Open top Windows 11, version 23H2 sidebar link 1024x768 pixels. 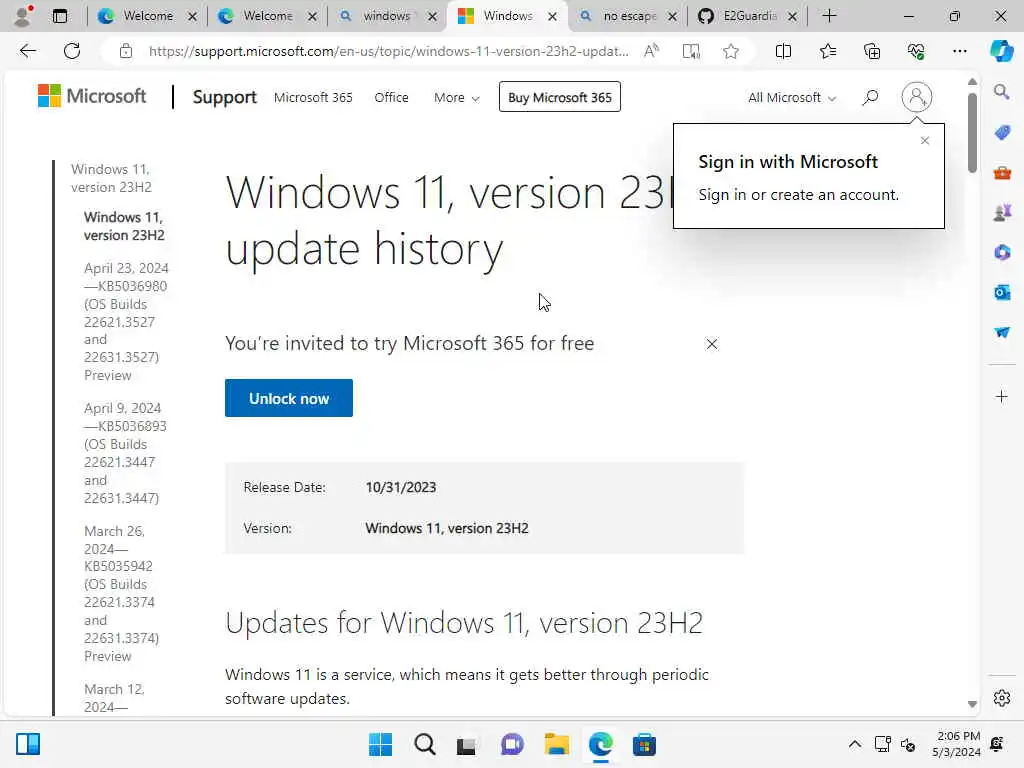pyautogui.click(x=111, y=178)
